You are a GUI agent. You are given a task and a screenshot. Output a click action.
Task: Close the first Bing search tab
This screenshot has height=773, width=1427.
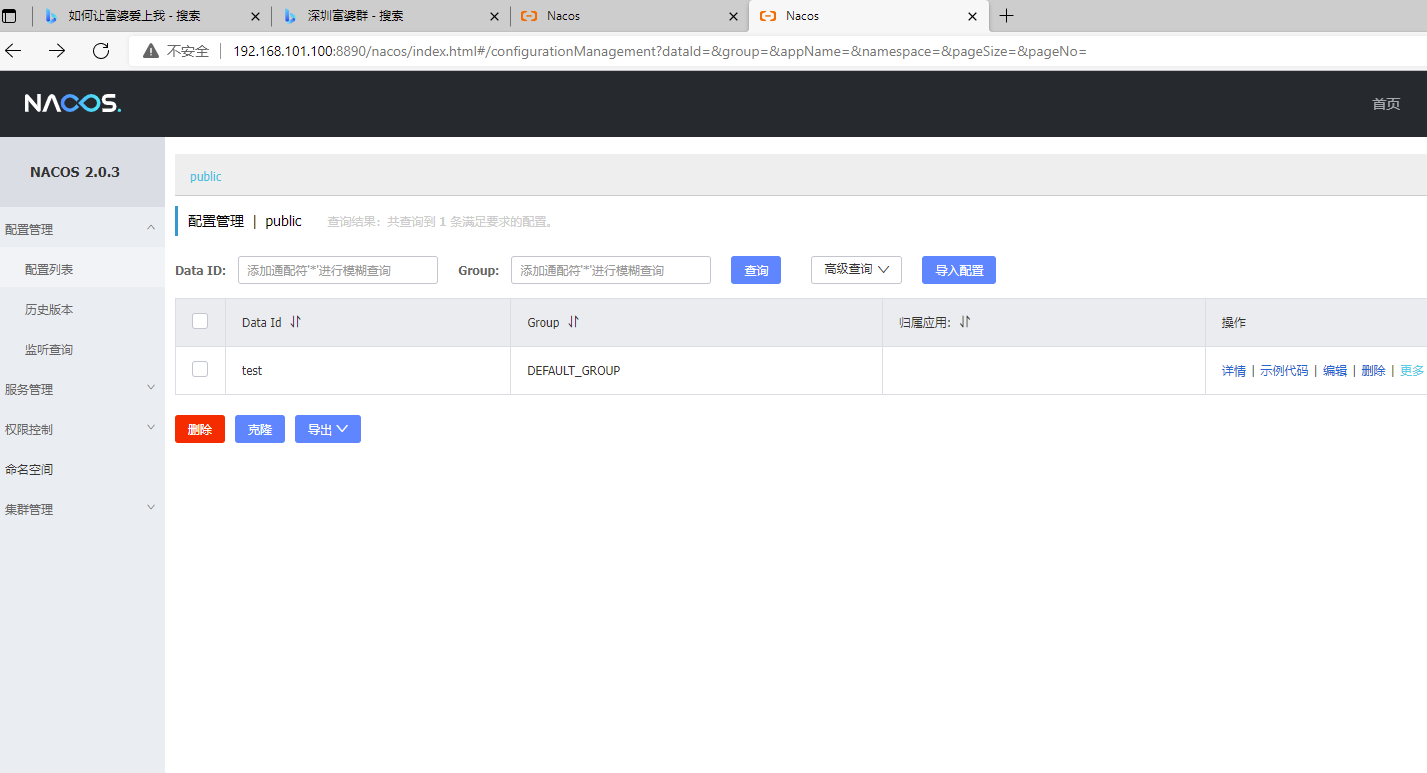[x=255, y=16]
